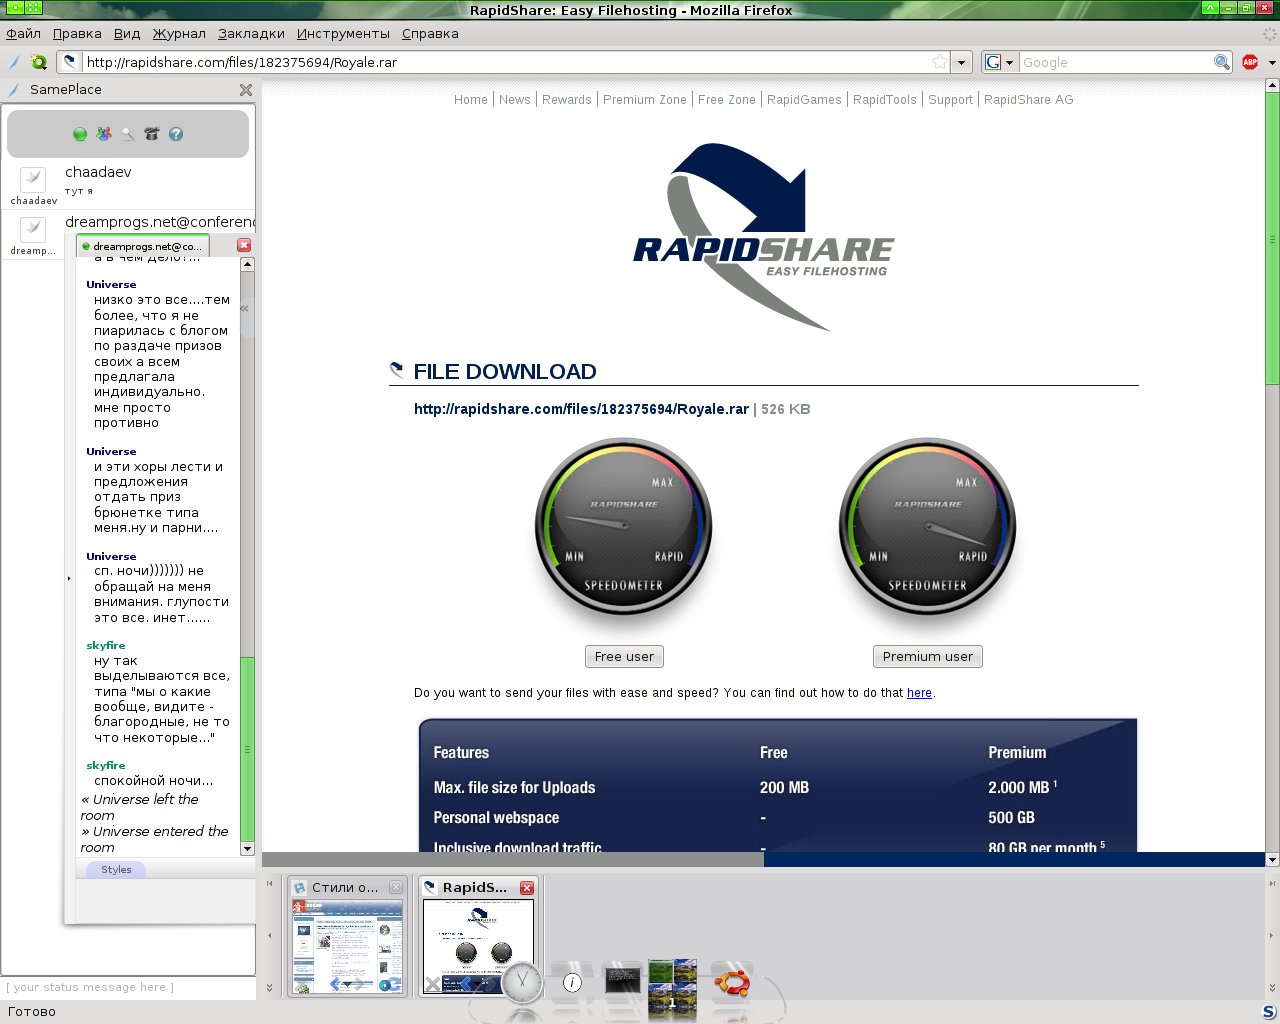This screenshot has width=1280, height=1024.
Task: Open the info dock icon
Action: coord(572,983)
